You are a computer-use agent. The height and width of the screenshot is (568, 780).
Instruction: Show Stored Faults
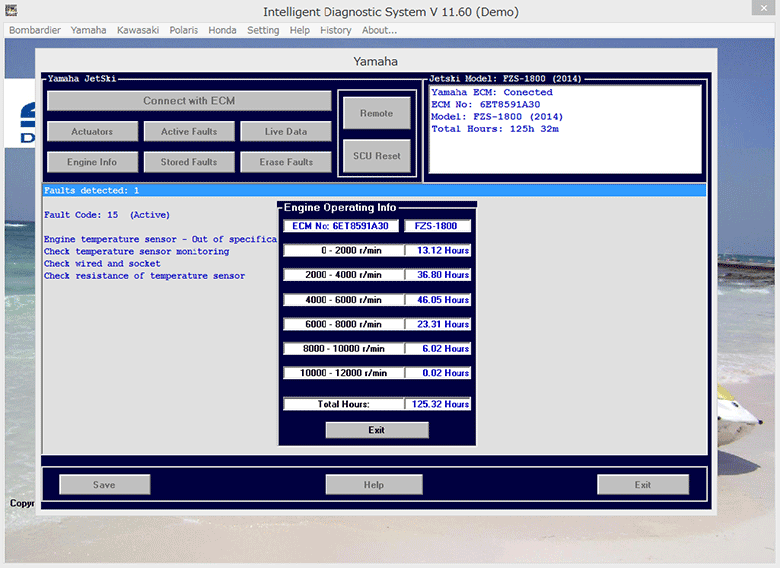pyautogui.click(x=189, y=162)
